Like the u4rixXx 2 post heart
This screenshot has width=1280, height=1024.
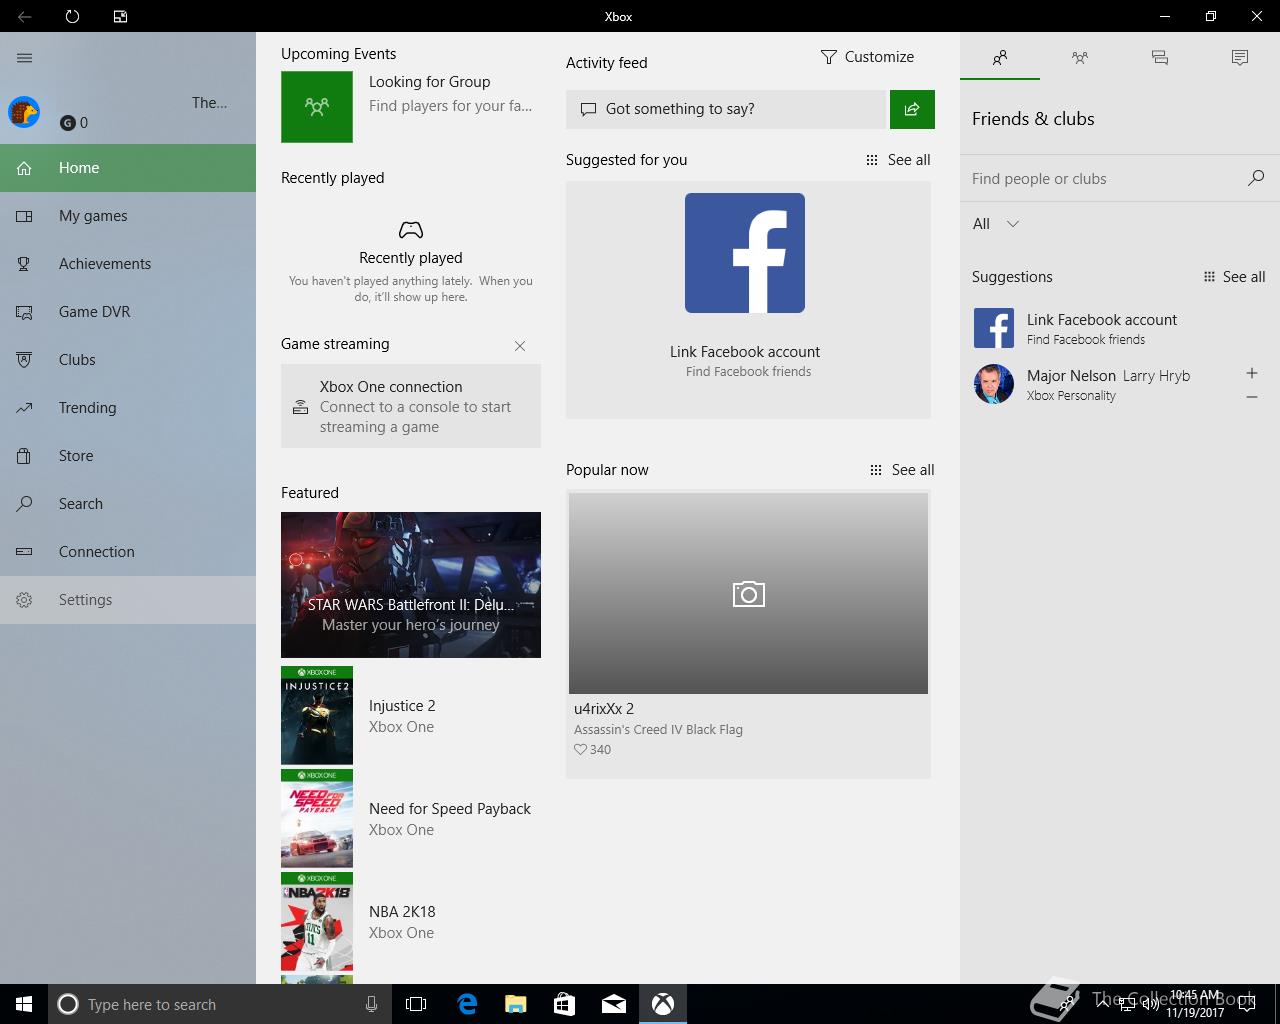(580, 750)
